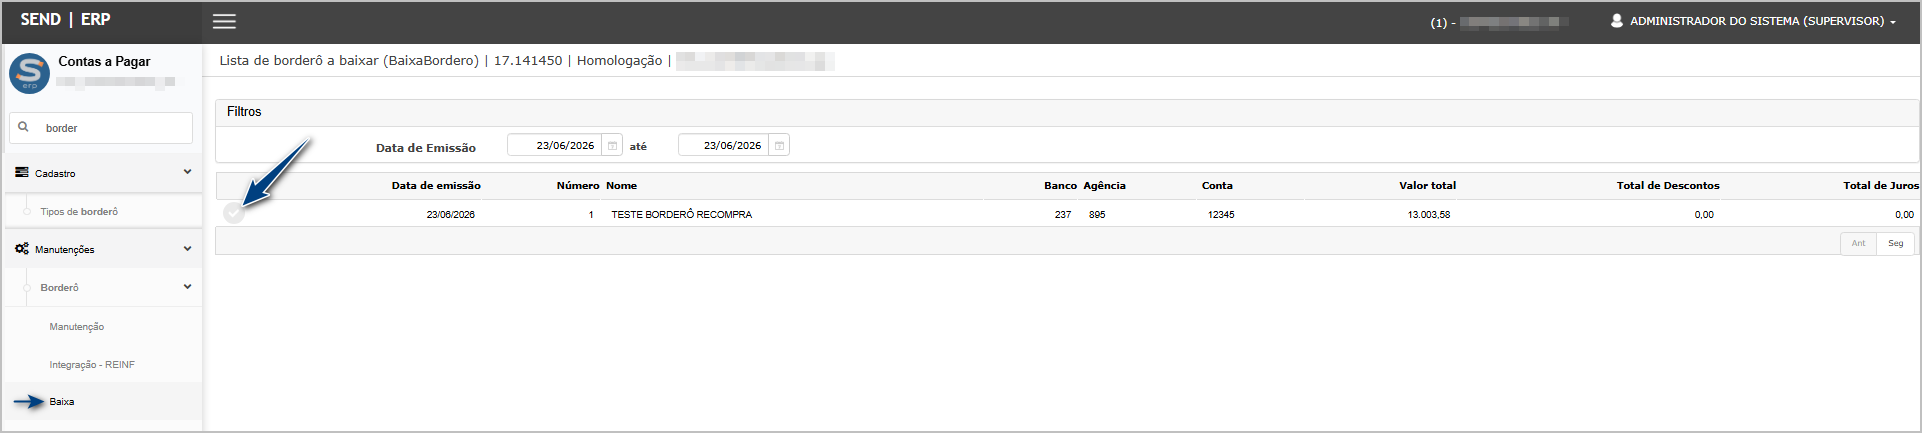Sort by Número column header
Screen dimensions: 1922x433
tap(578, 186)
